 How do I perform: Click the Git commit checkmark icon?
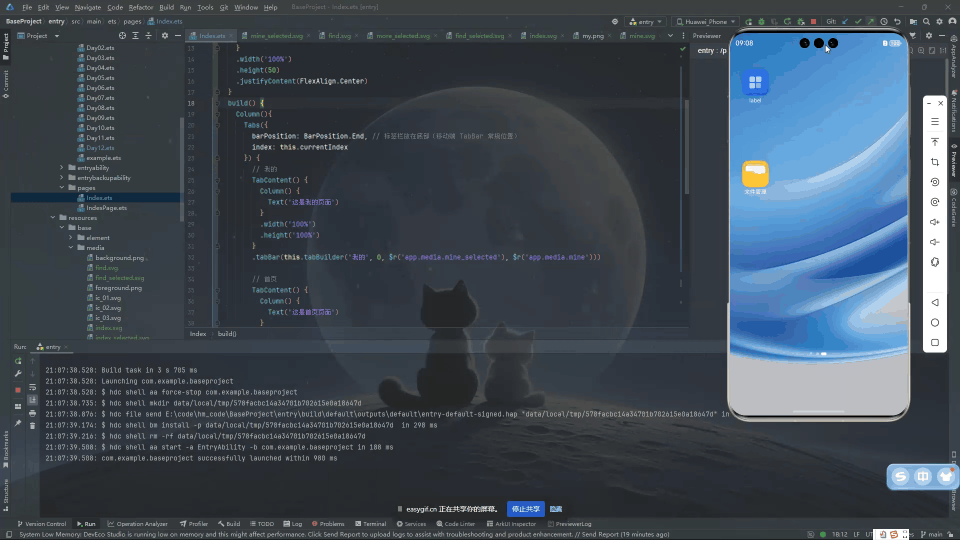858,21
